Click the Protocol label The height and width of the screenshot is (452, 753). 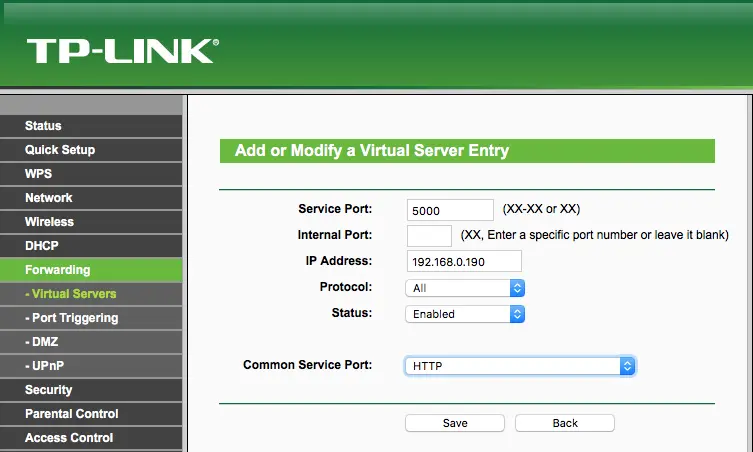coord(346,287)
